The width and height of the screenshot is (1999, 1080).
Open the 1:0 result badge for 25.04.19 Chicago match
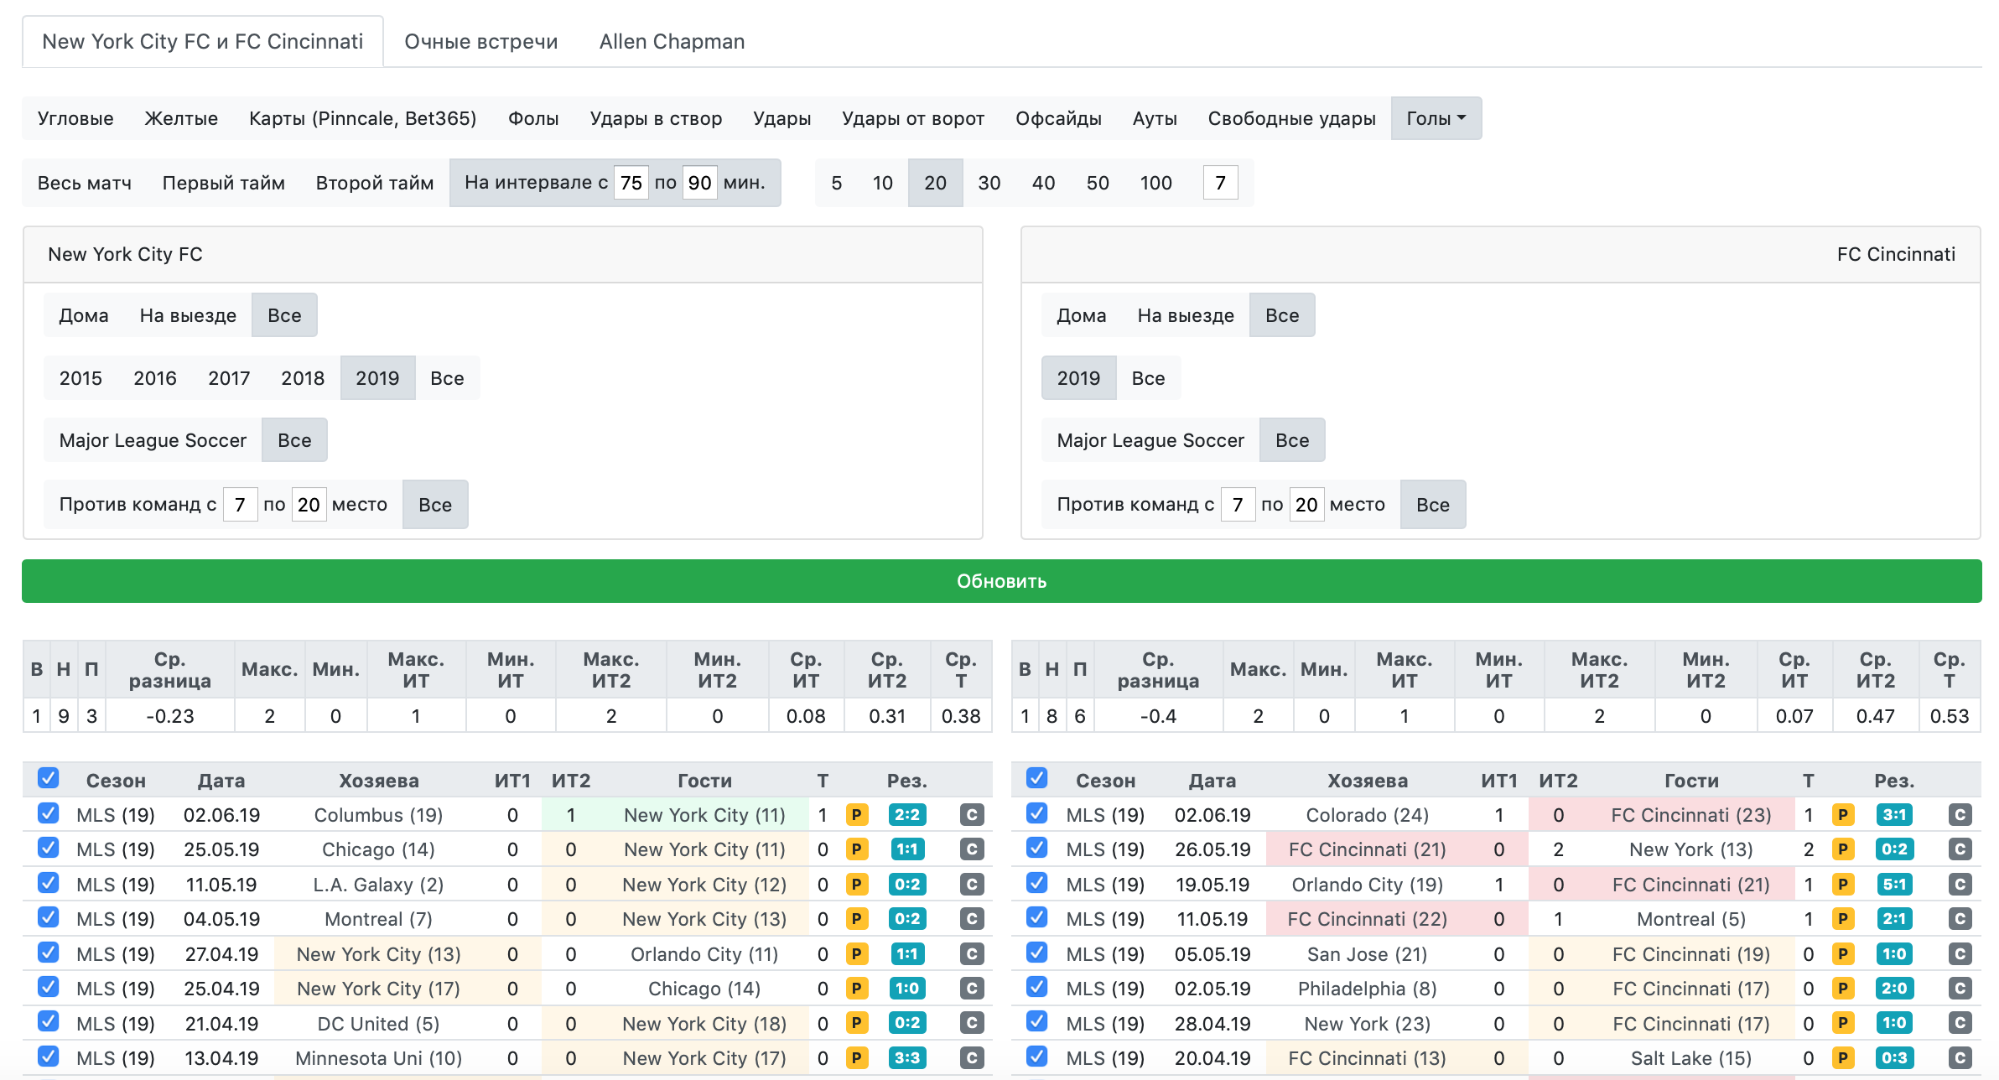(907, 989)
